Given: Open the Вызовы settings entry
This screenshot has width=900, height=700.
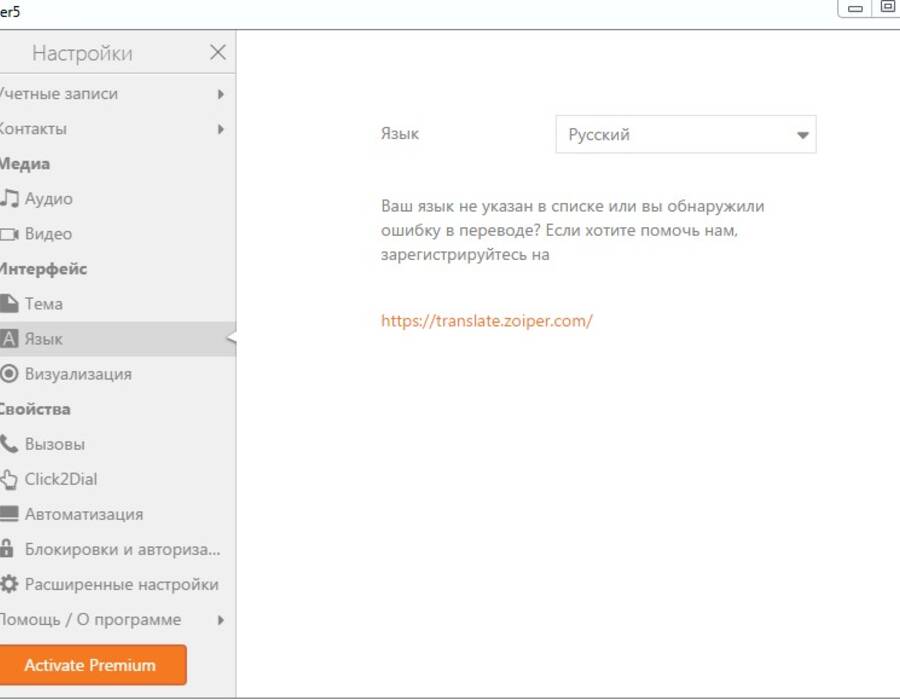Looking at the screenshot, I should tap(118, 444).
